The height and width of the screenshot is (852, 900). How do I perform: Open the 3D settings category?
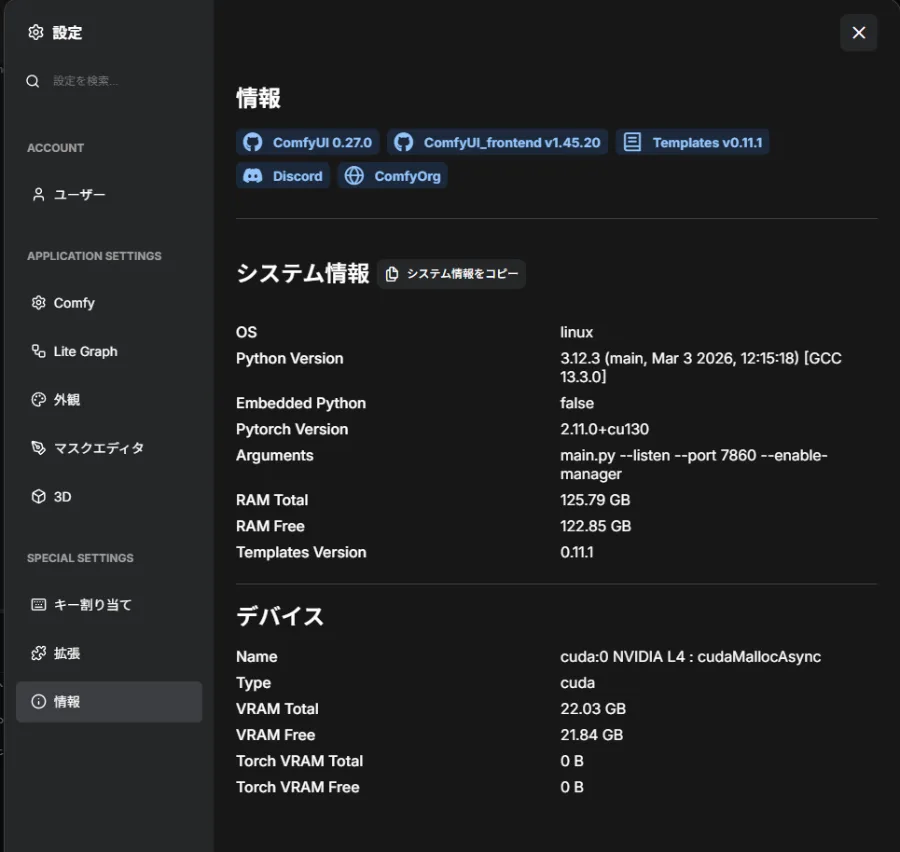tap(109, 497)
